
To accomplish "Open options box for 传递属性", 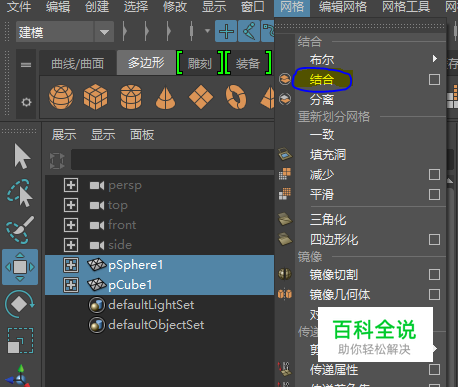I will point(434,370).
